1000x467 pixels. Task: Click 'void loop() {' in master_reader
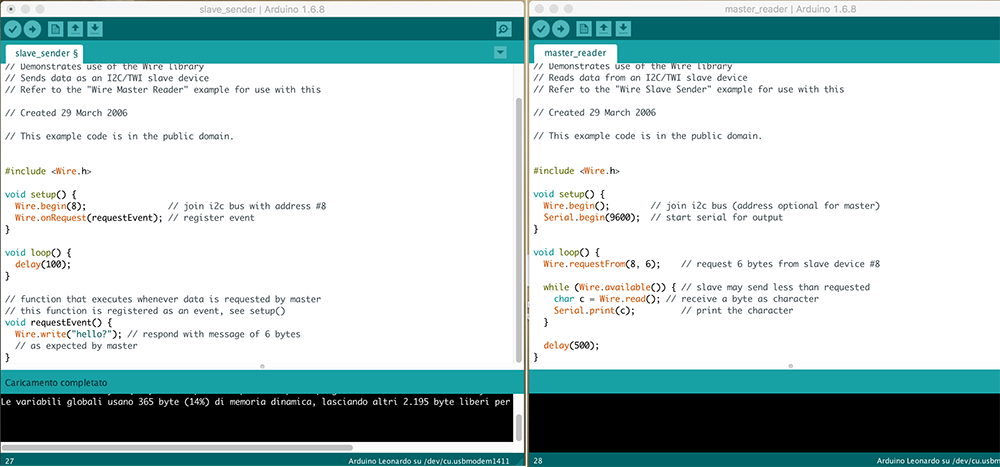566,252
